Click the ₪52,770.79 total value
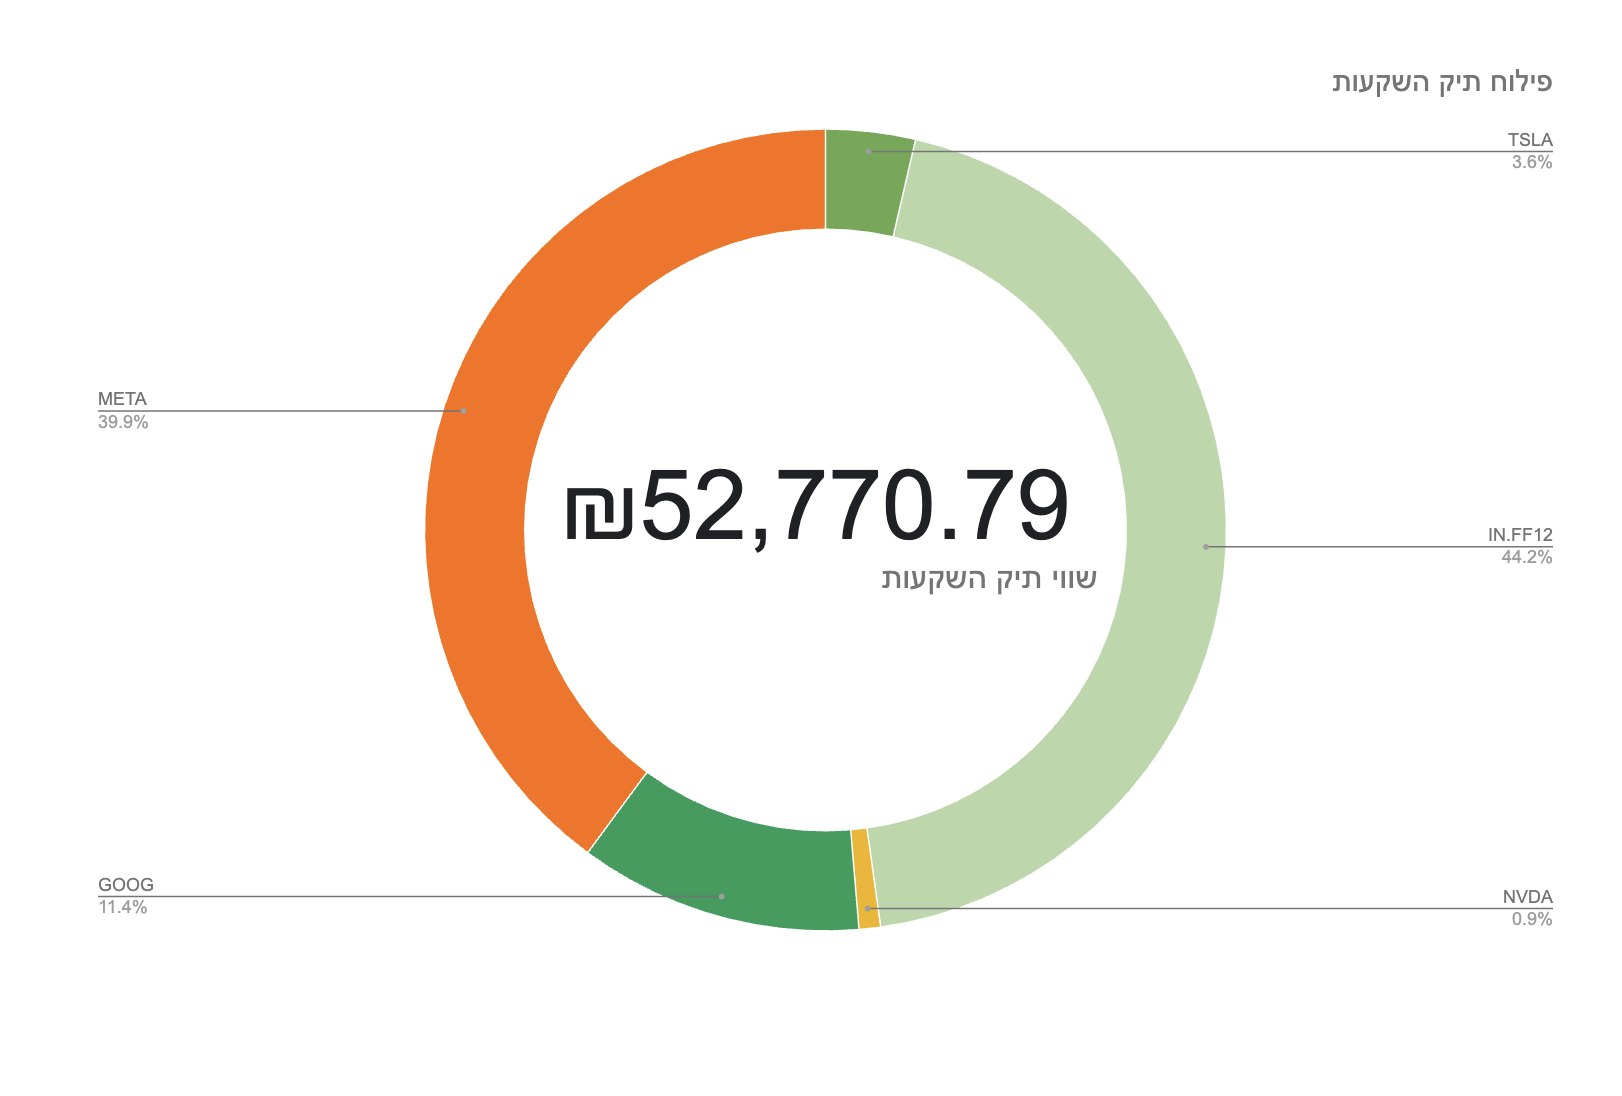 (x=817, y=506)
